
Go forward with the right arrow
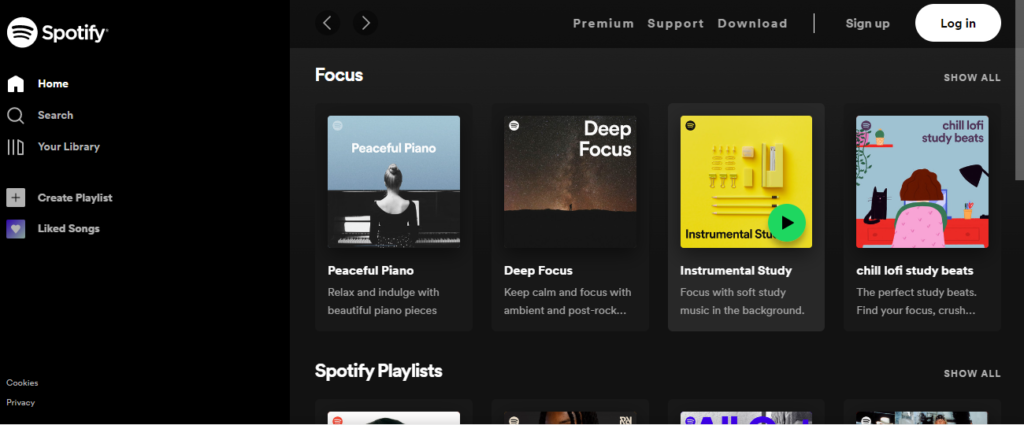[x=365, y=24]
